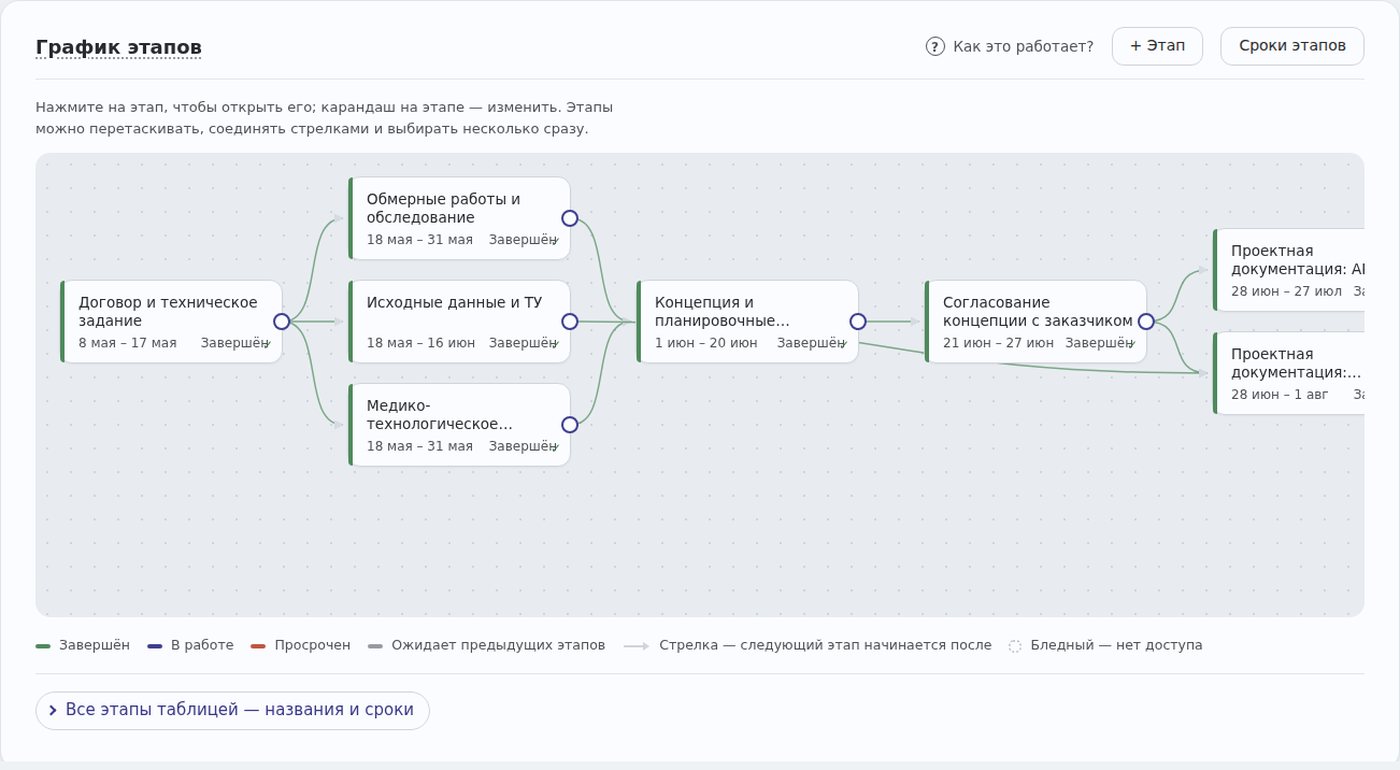This screenshot has width=1400, height=770.
Task: Click the 'График этапов' heading
Action: [119, 47]
